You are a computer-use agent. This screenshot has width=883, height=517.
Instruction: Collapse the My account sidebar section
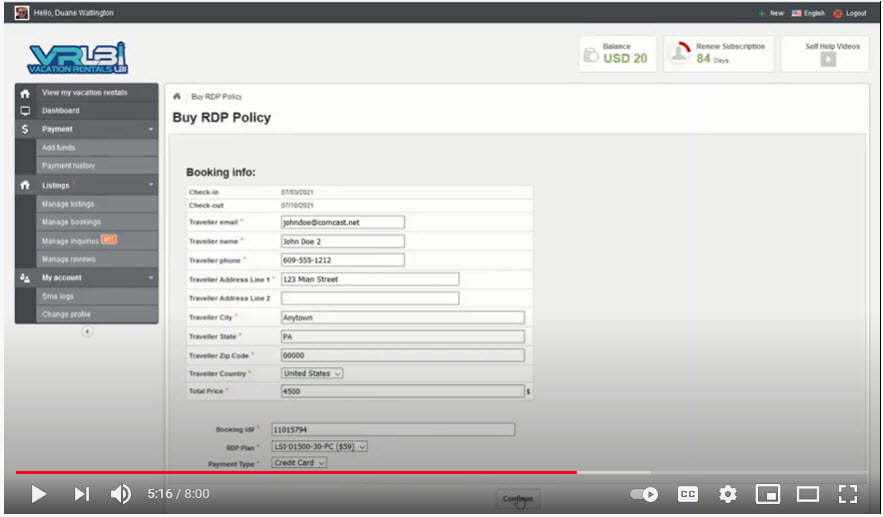[151, 278]
